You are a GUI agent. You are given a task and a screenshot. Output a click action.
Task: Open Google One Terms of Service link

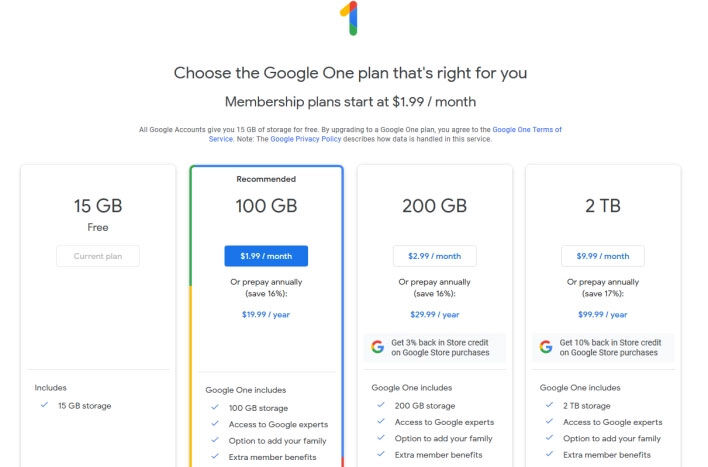526,130
